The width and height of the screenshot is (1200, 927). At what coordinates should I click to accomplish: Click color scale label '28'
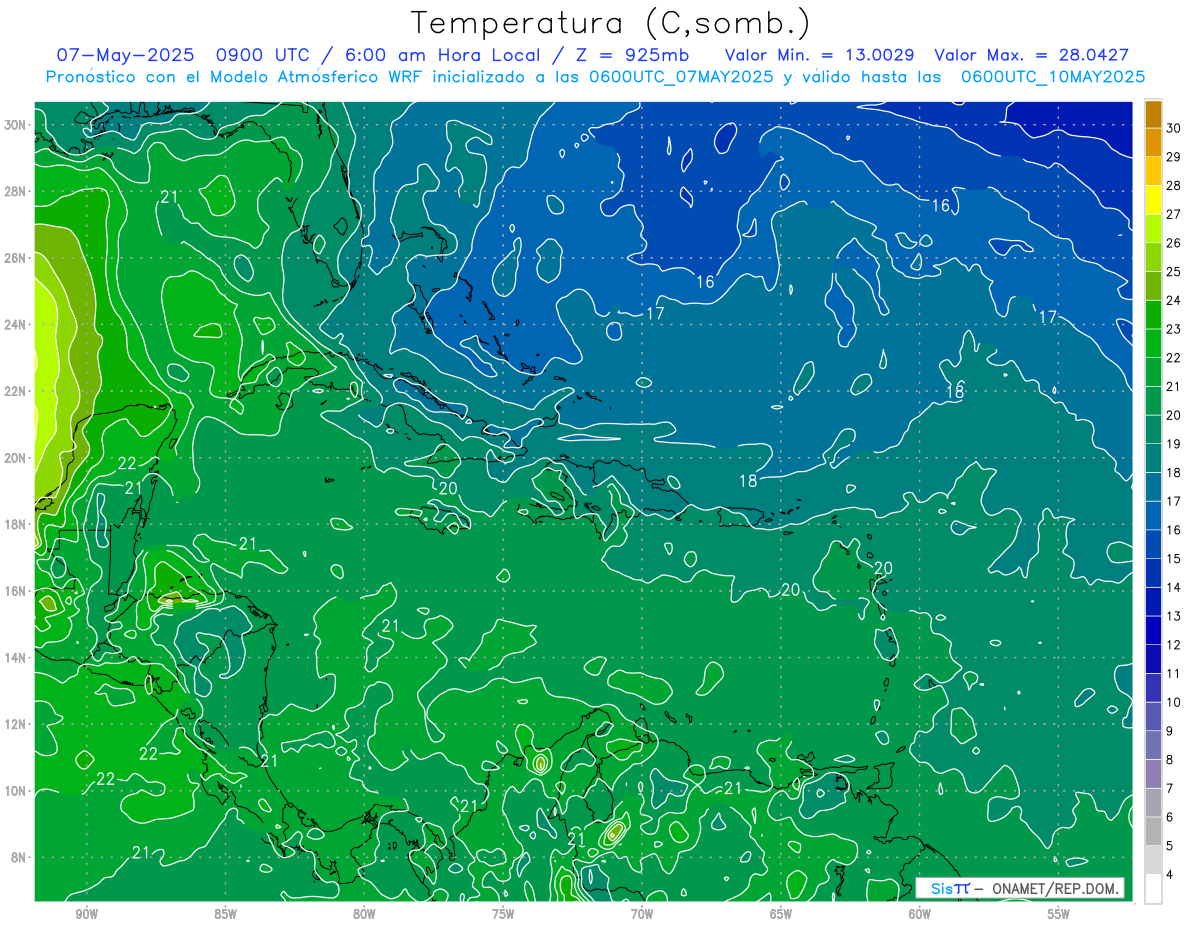pyautogui.click(x=1174, y=185)
